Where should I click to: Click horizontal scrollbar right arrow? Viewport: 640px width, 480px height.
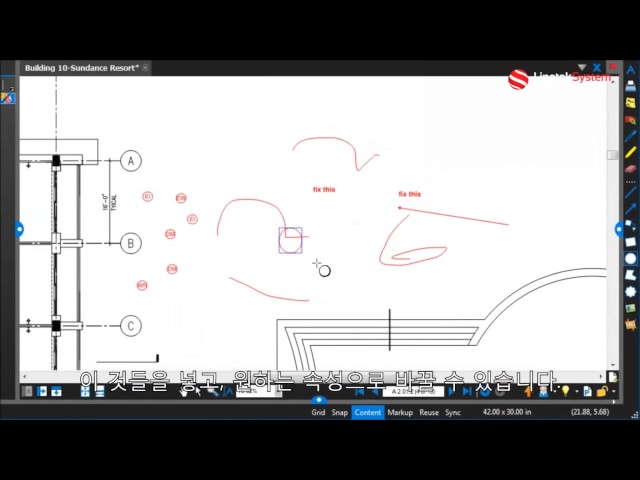pyautogui.click(x=601, y=376)
